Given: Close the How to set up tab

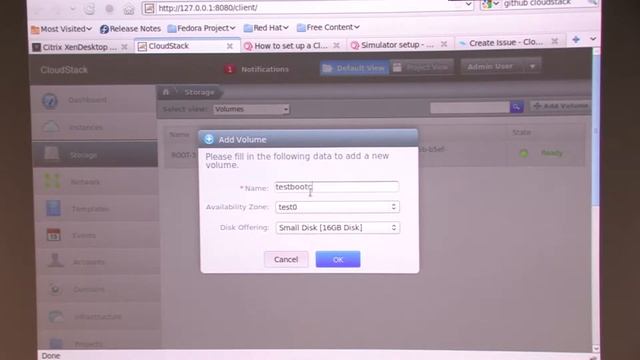Looking at the screenshot, I should coord(336,45).
